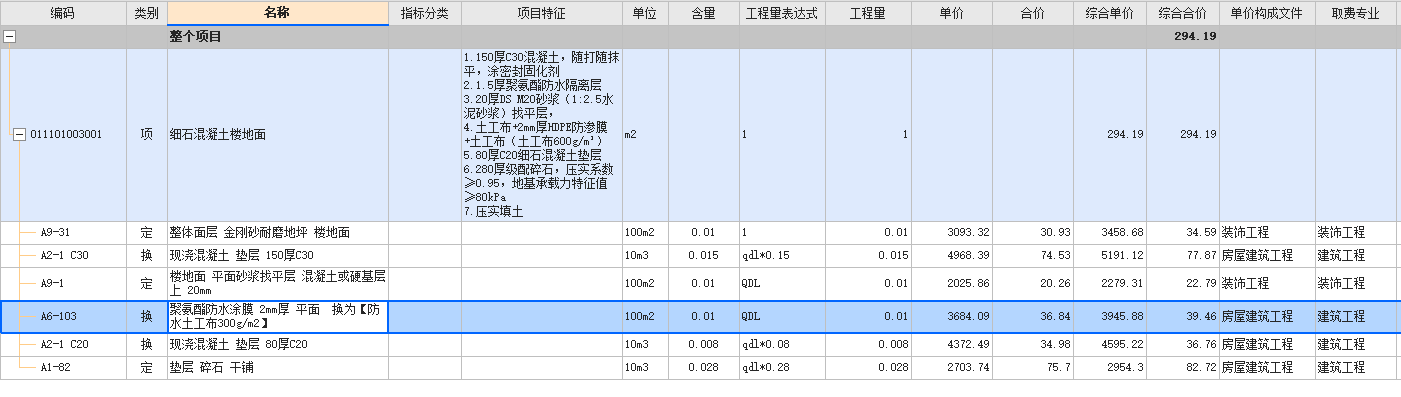Edit name cell 聚氨酯防水涂膜 2mm厚 平面
Image resolution: width=1401 pixels, height=397 pixels.
278,316
